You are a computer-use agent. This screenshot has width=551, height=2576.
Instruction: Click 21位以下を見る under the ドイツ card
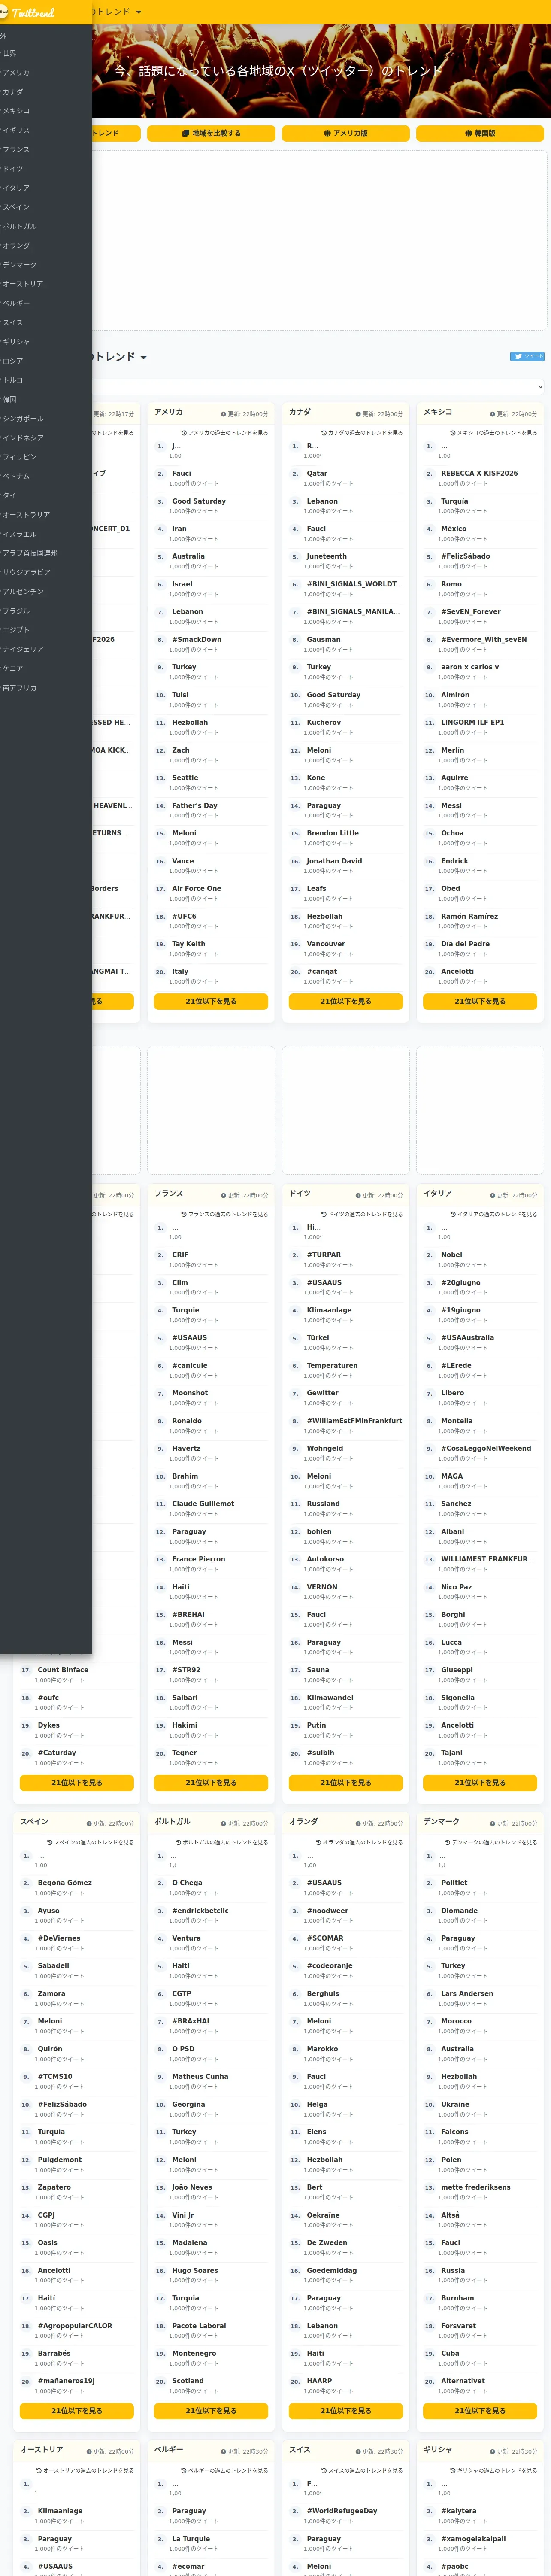346,1782
